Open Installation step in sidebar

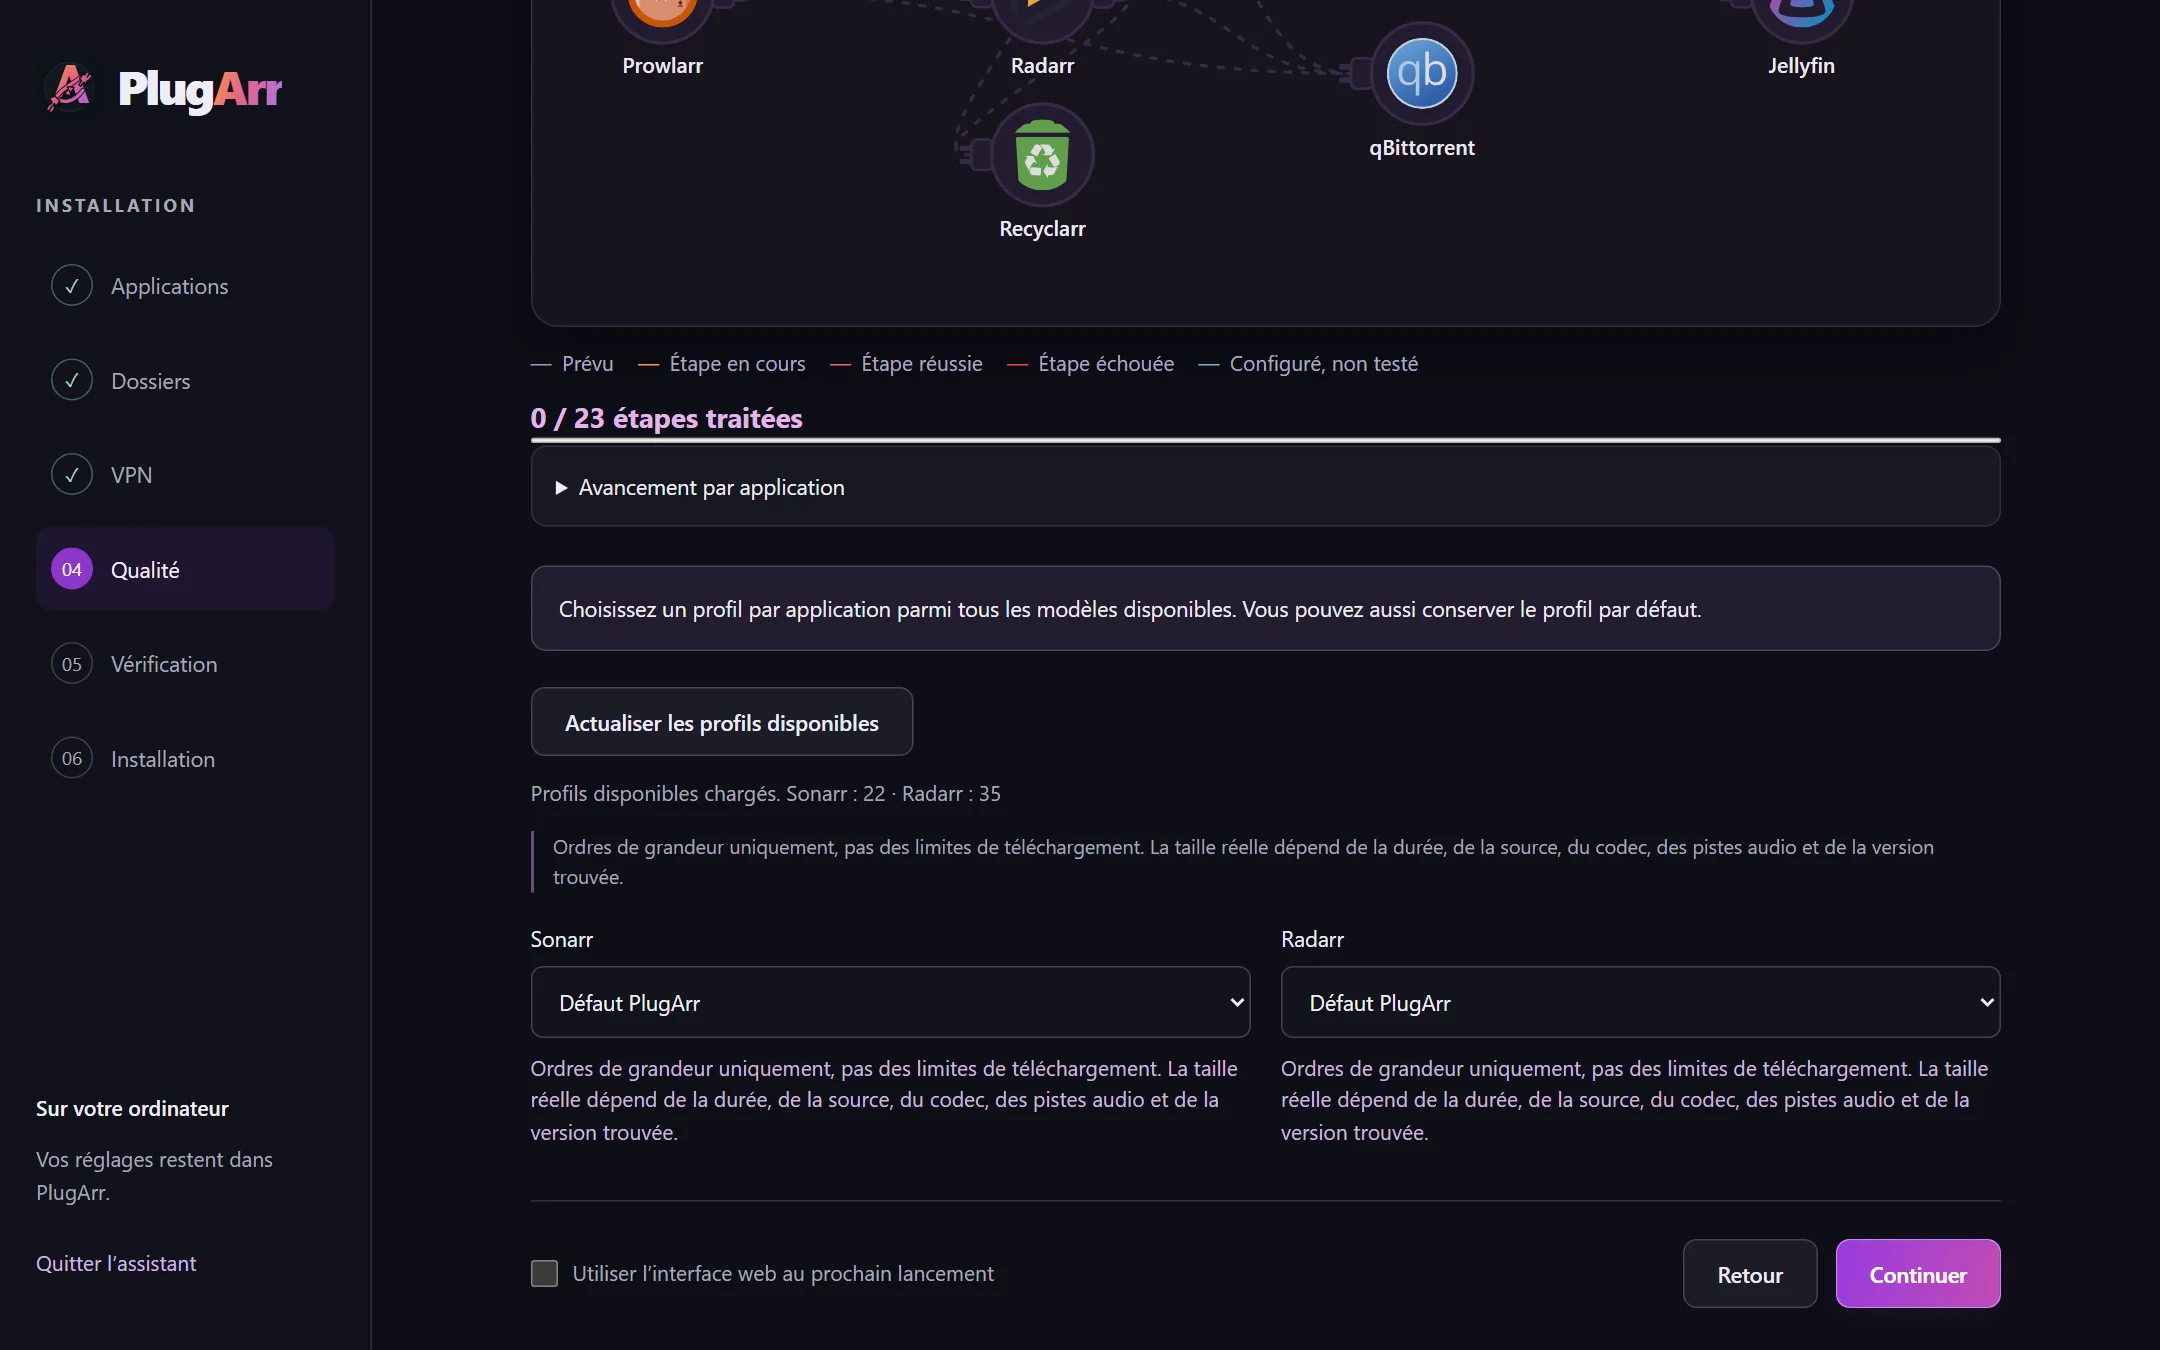coord(184,758)
